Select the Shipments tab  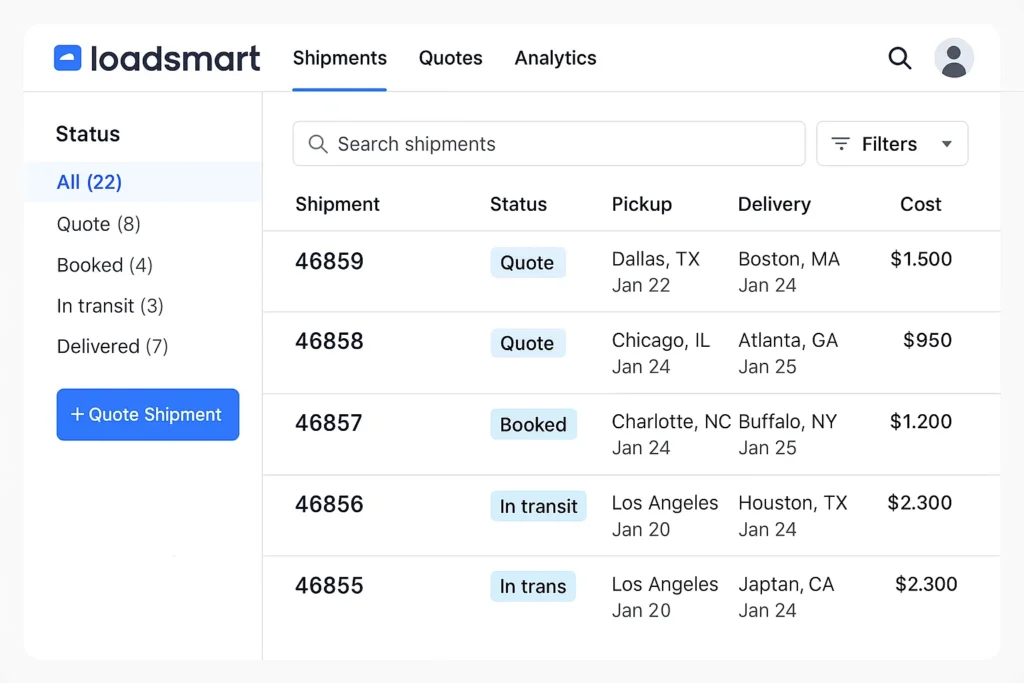pos(339,58)
